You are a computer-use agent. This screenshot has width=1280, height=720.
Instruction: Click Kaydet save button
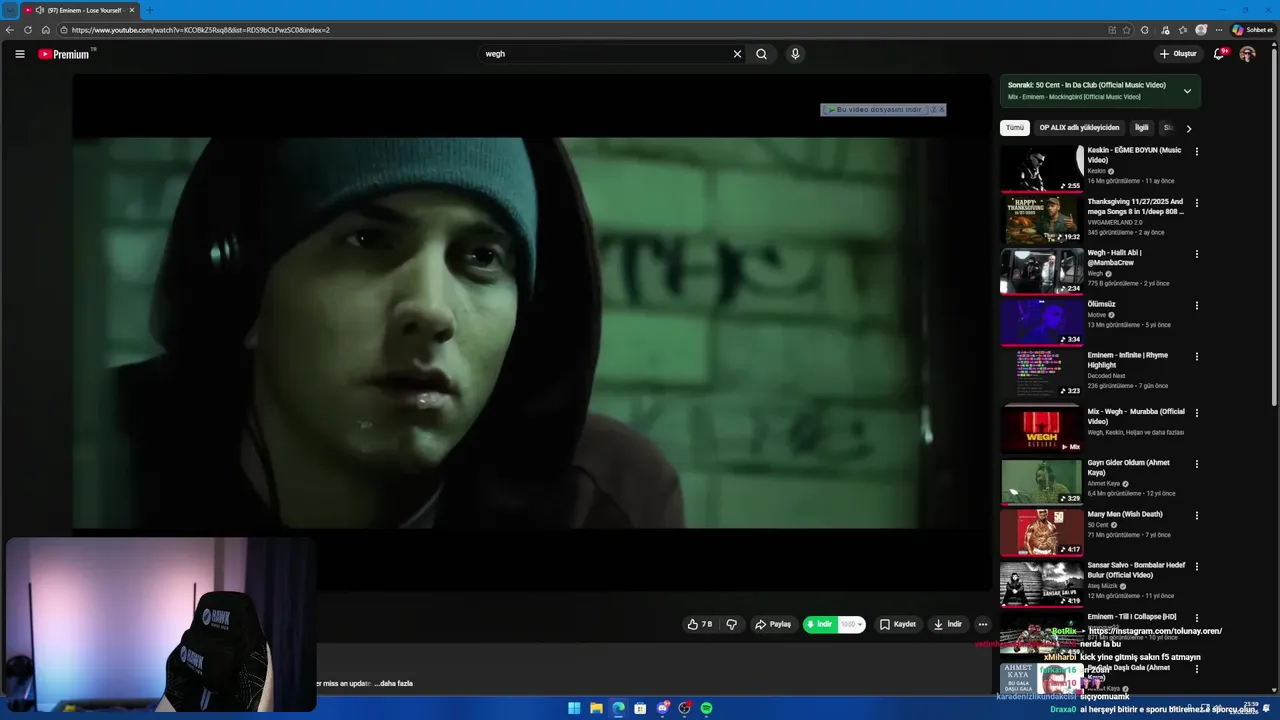tap(898, 624)
